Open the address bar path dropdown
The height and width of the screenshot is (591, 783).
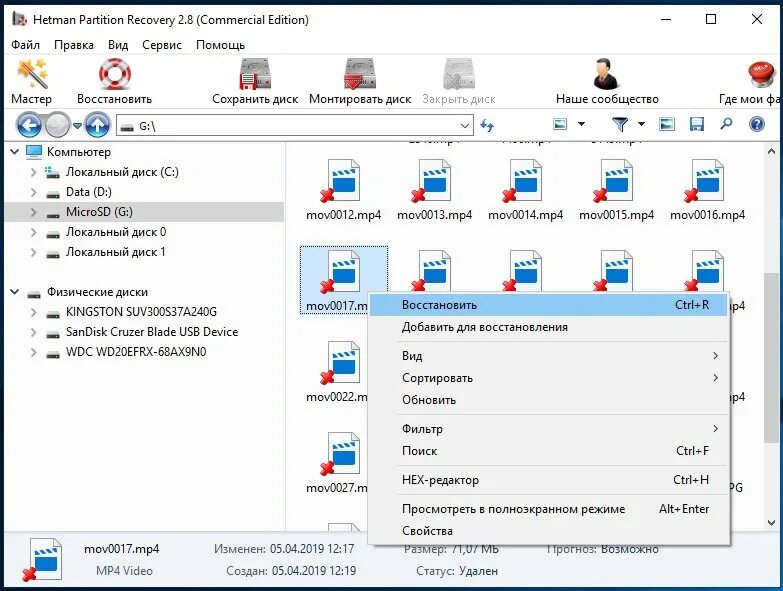pyautogui.click(x=465, y=126)
